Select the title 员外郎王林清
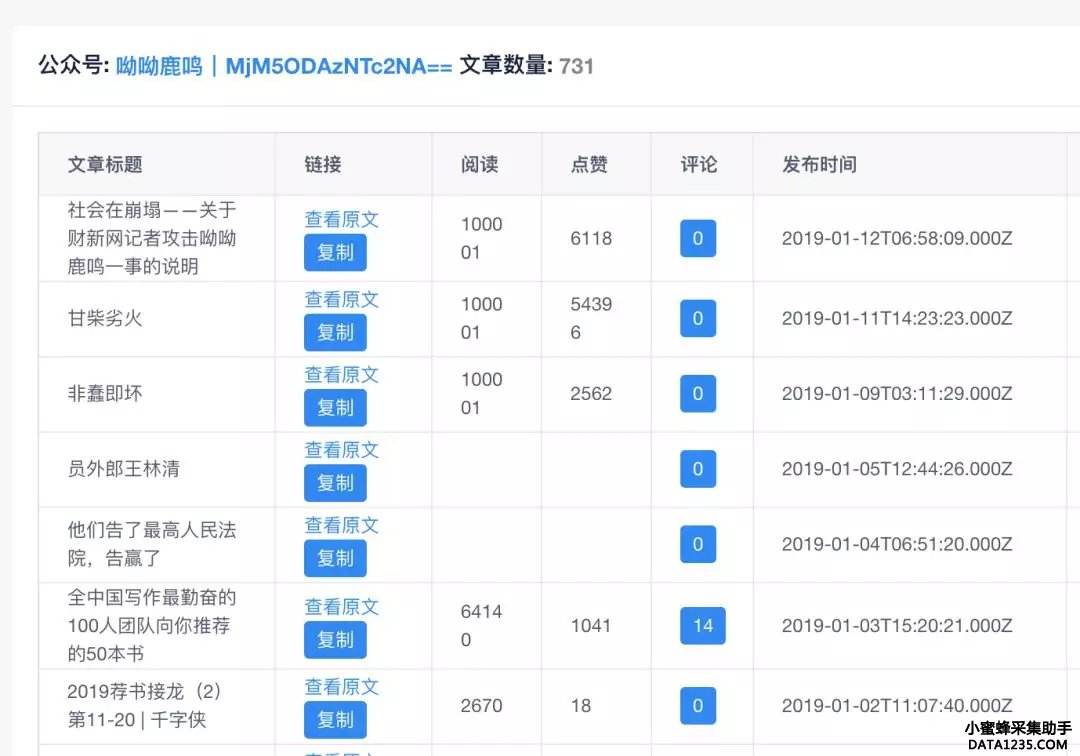This screenshot has width=1080, height=756. (123, 469)
